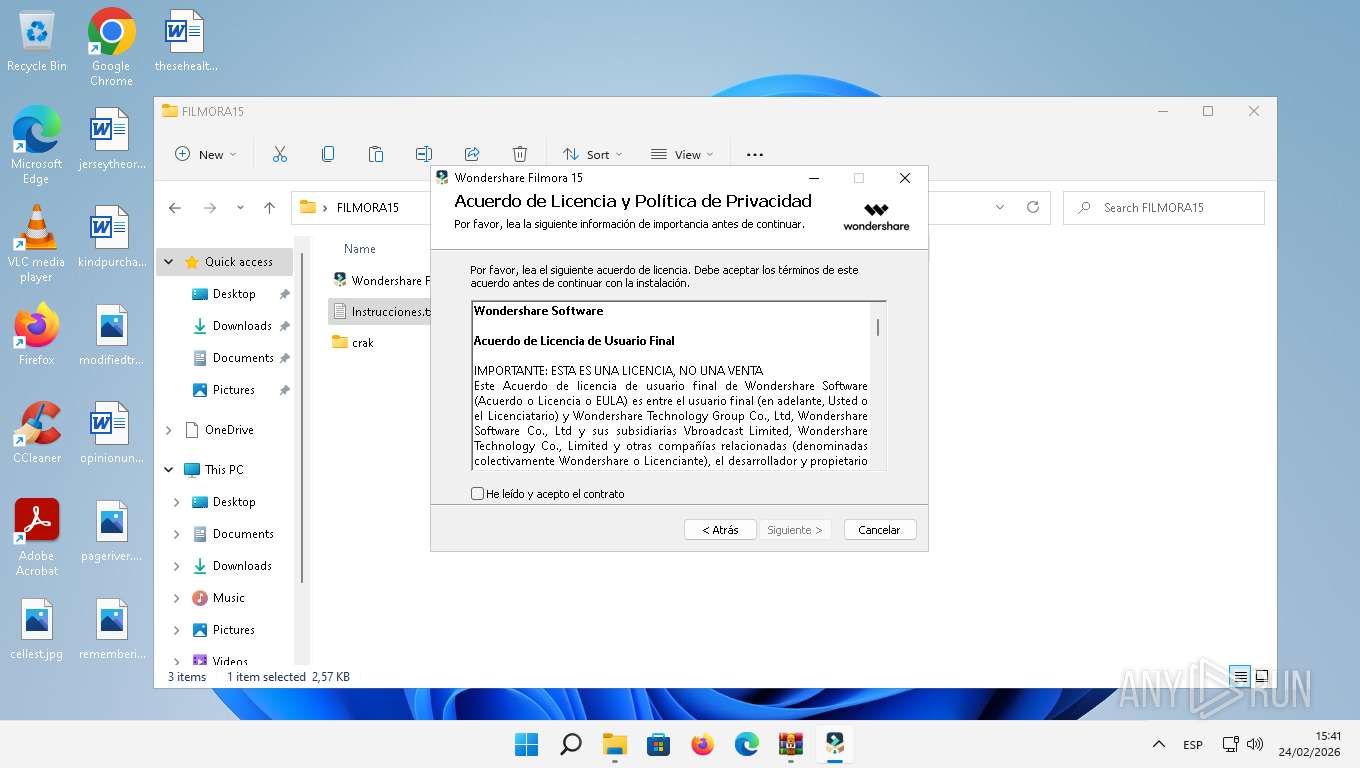Click the Cut scissors icon in Explorer toolbar

point(280,154)
